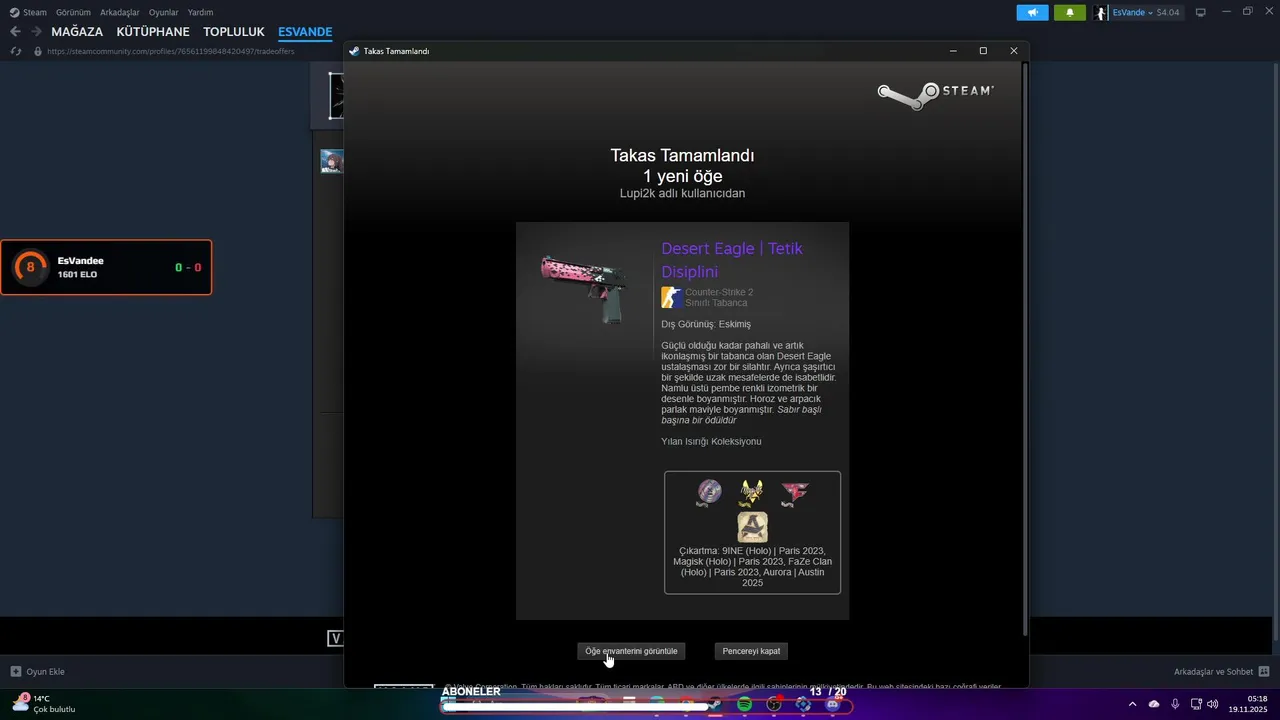Image resolution: width=1280 pixels, height=720 pixels.
Task: Click the 9INE Holo sticker icon
Action: [709, 492]
